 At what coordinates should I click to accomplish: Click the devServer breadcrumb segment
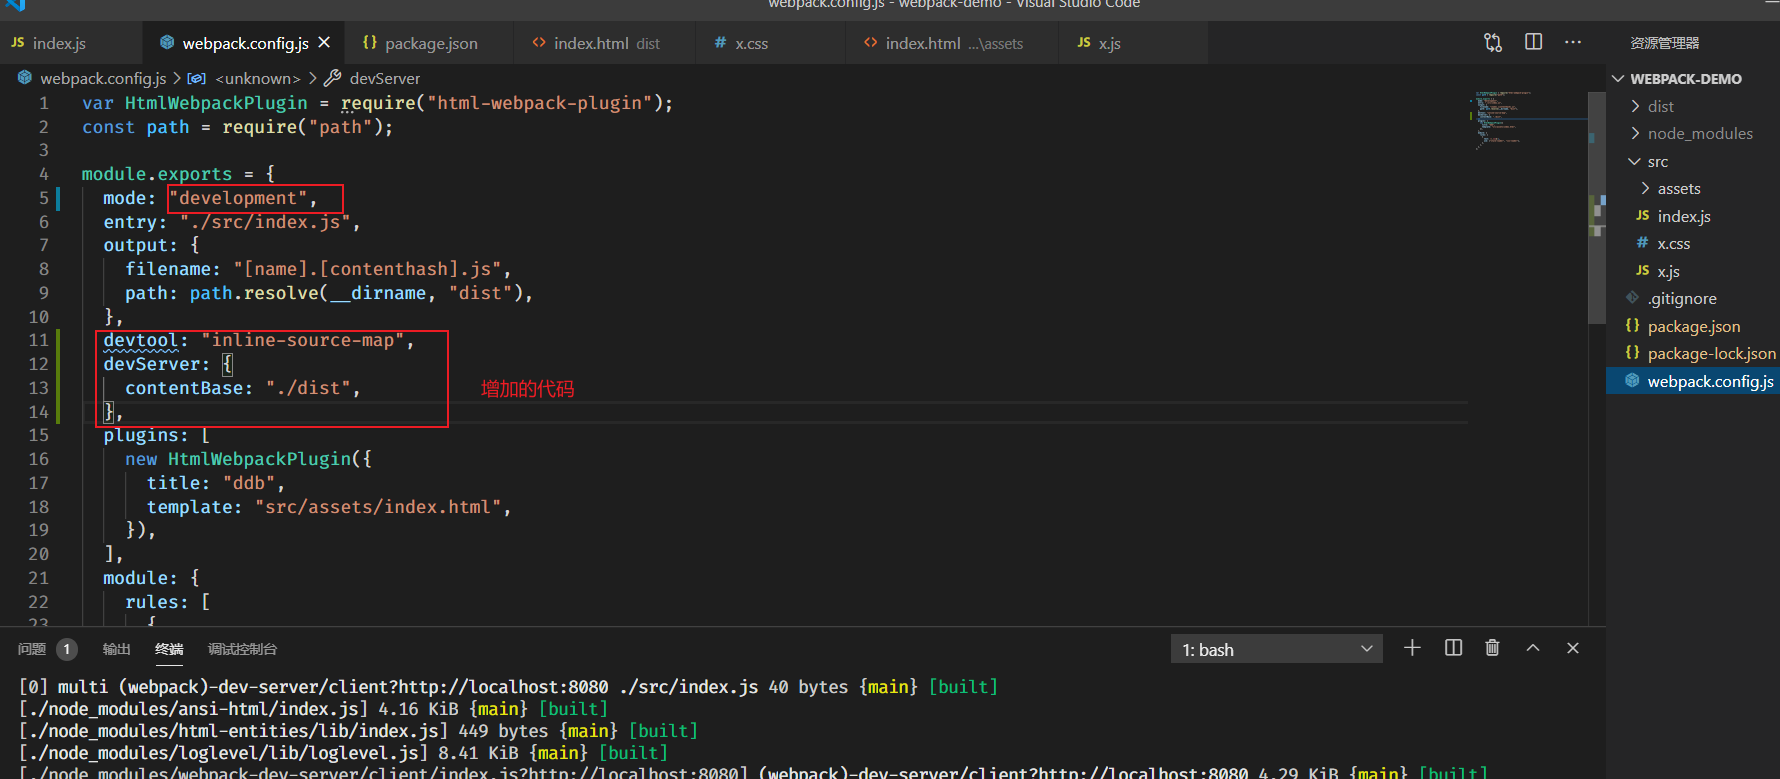(x=384, y=78)
